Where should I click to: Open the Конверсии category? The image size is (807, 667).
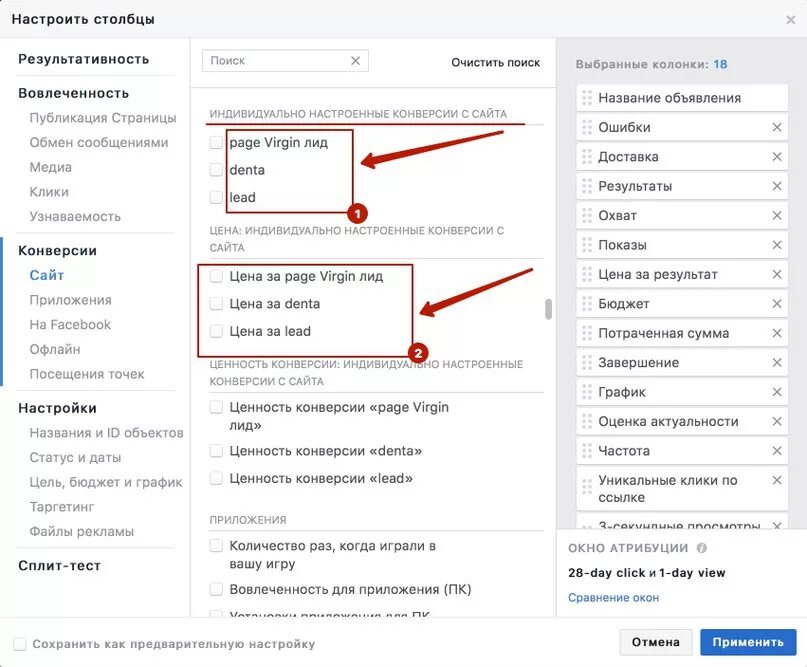(x=57, y=251)
